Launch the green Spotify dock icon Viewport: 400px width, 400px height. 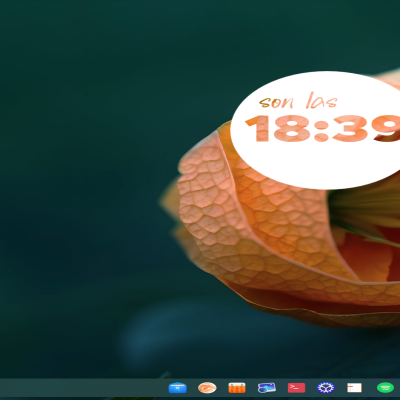coord(385,388)
